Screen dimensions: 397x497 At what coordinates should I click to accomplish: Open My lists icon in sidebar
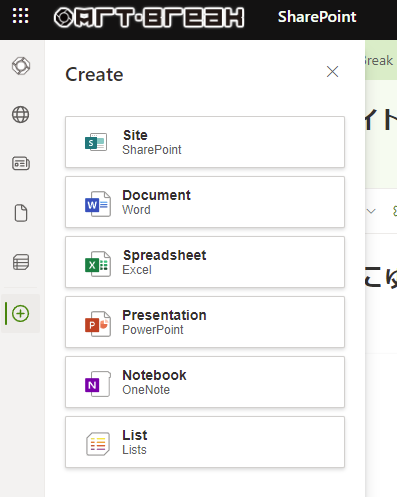coord(21,262)
